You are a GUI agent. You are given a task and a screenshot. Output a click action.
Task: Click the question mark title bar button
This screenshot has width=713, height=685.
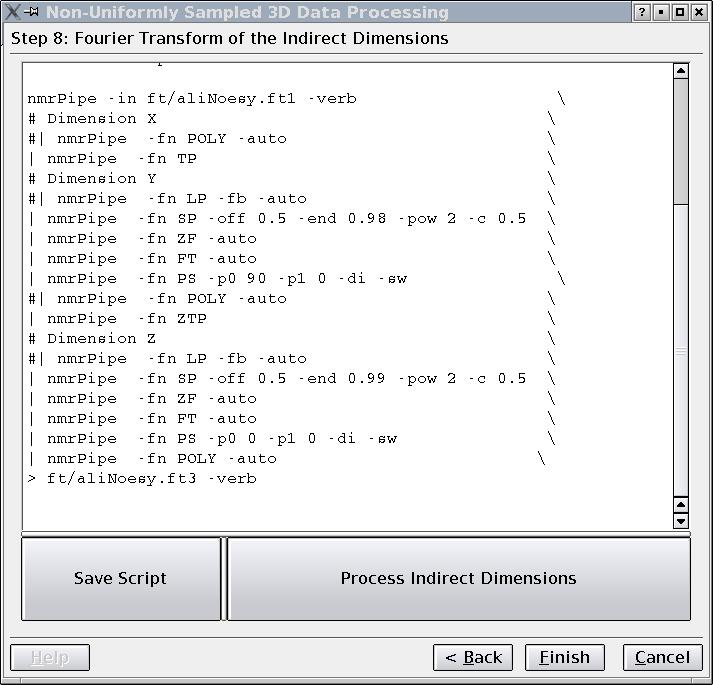(641, 13)
